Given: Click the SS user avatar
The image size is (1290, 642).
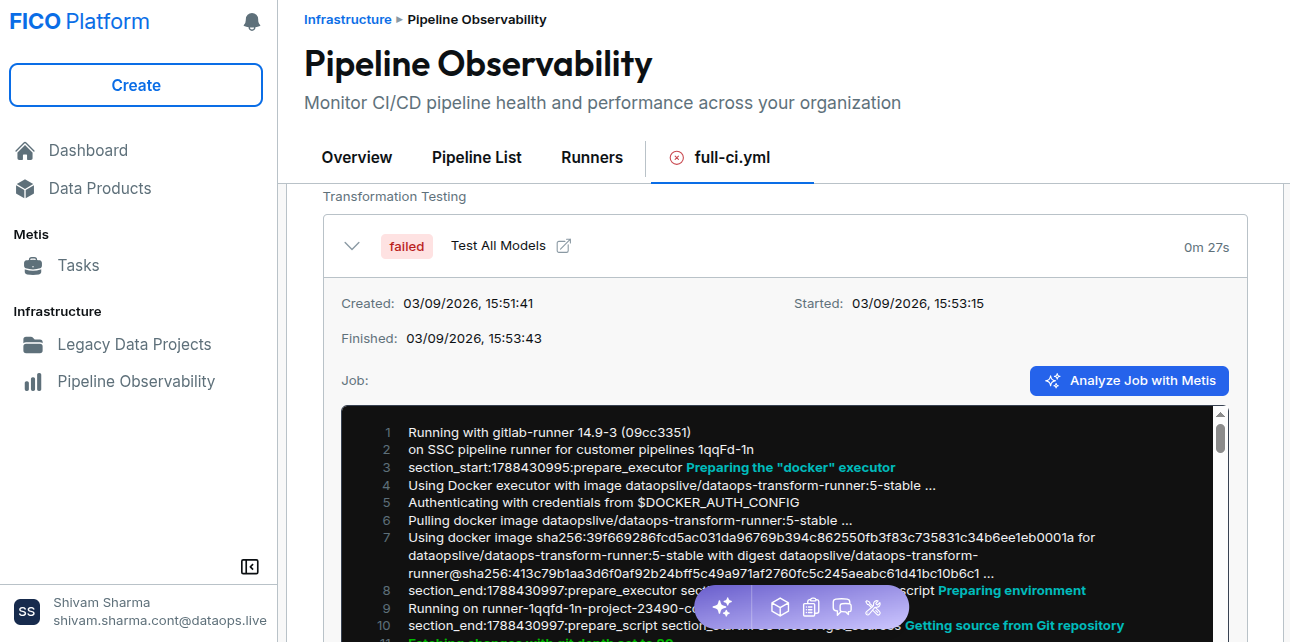Looking at the screenshot, I should [x=27, y=611].
